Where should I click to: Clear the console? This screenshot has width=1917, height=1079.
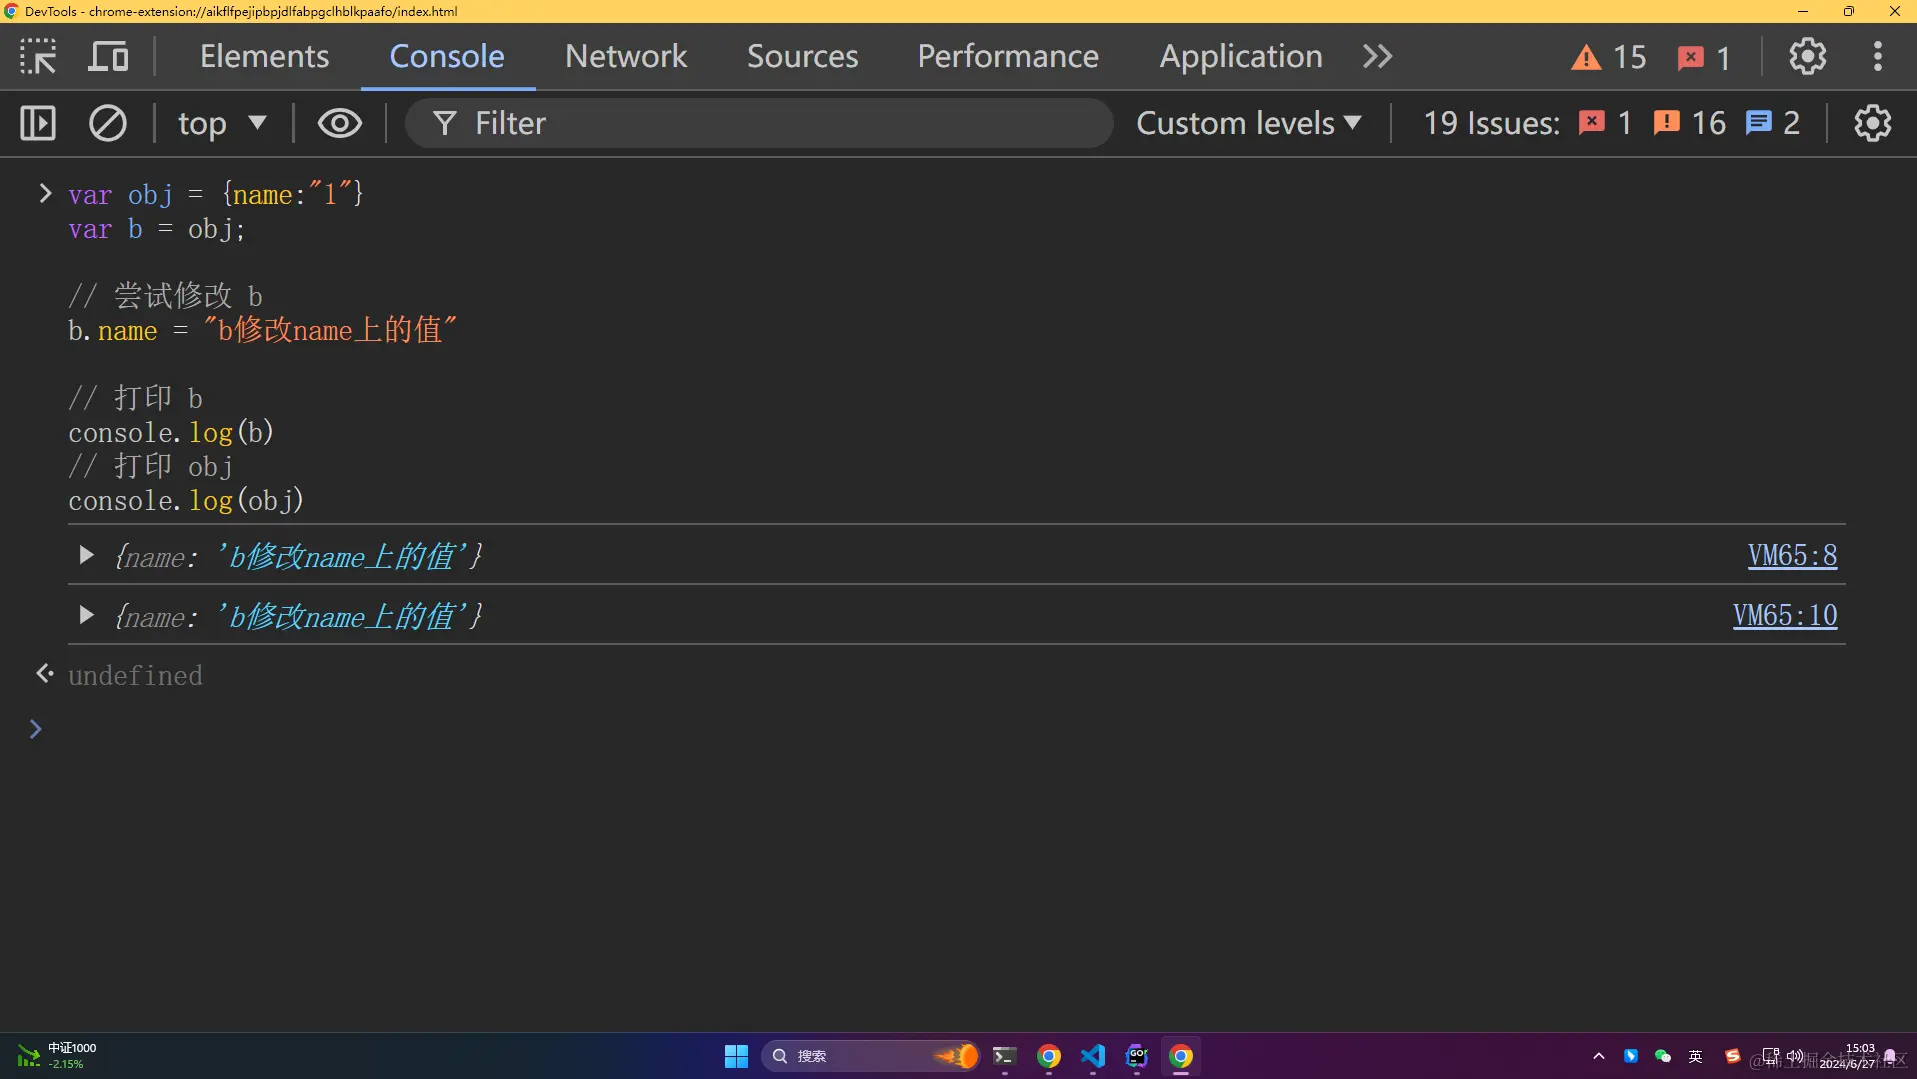[108, 123]
